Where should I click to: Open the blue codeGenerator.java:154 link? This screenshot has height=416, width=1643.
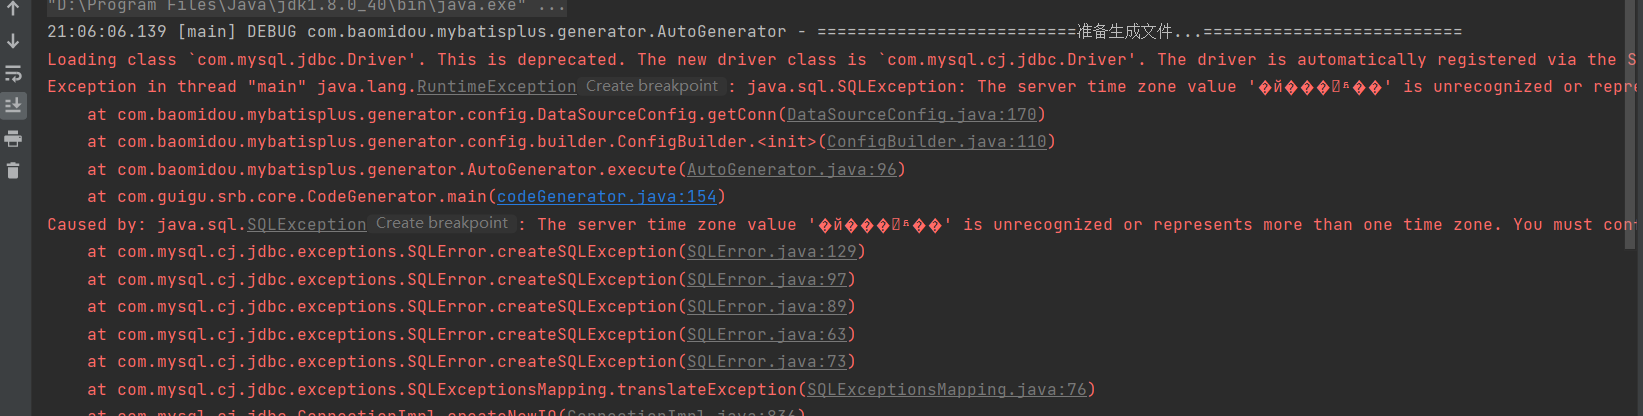tap(606, 197)
